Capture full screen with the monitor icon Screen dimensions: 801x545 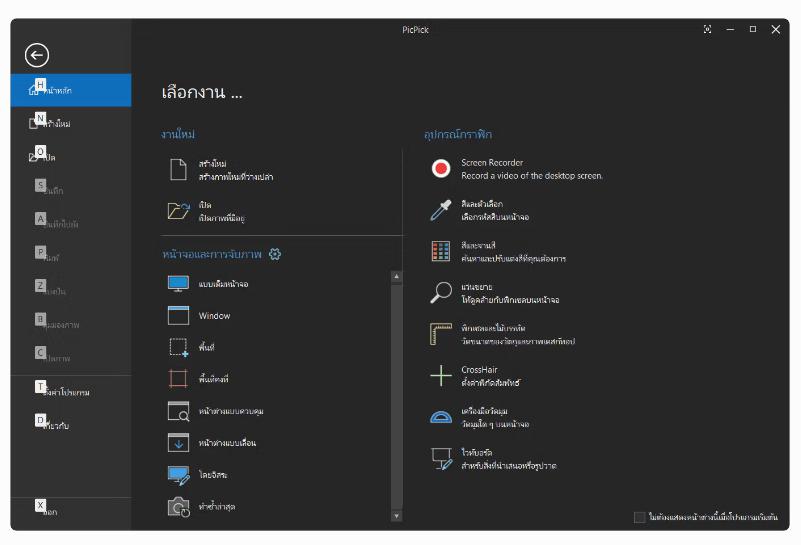pos(179,284)
